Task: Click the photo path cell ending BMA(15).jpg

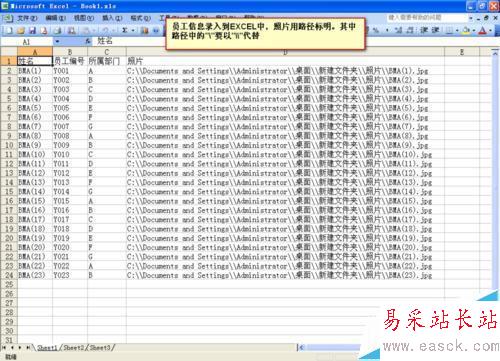Action: (x=285, y=201)
